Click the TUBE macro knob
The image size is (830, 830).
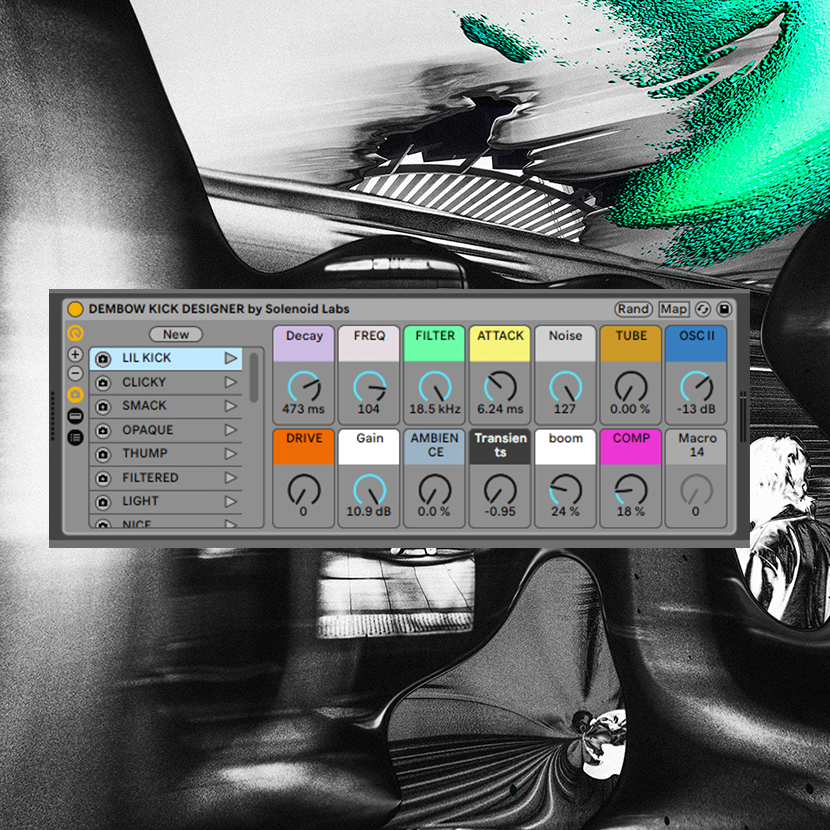(x=631, y=386)
